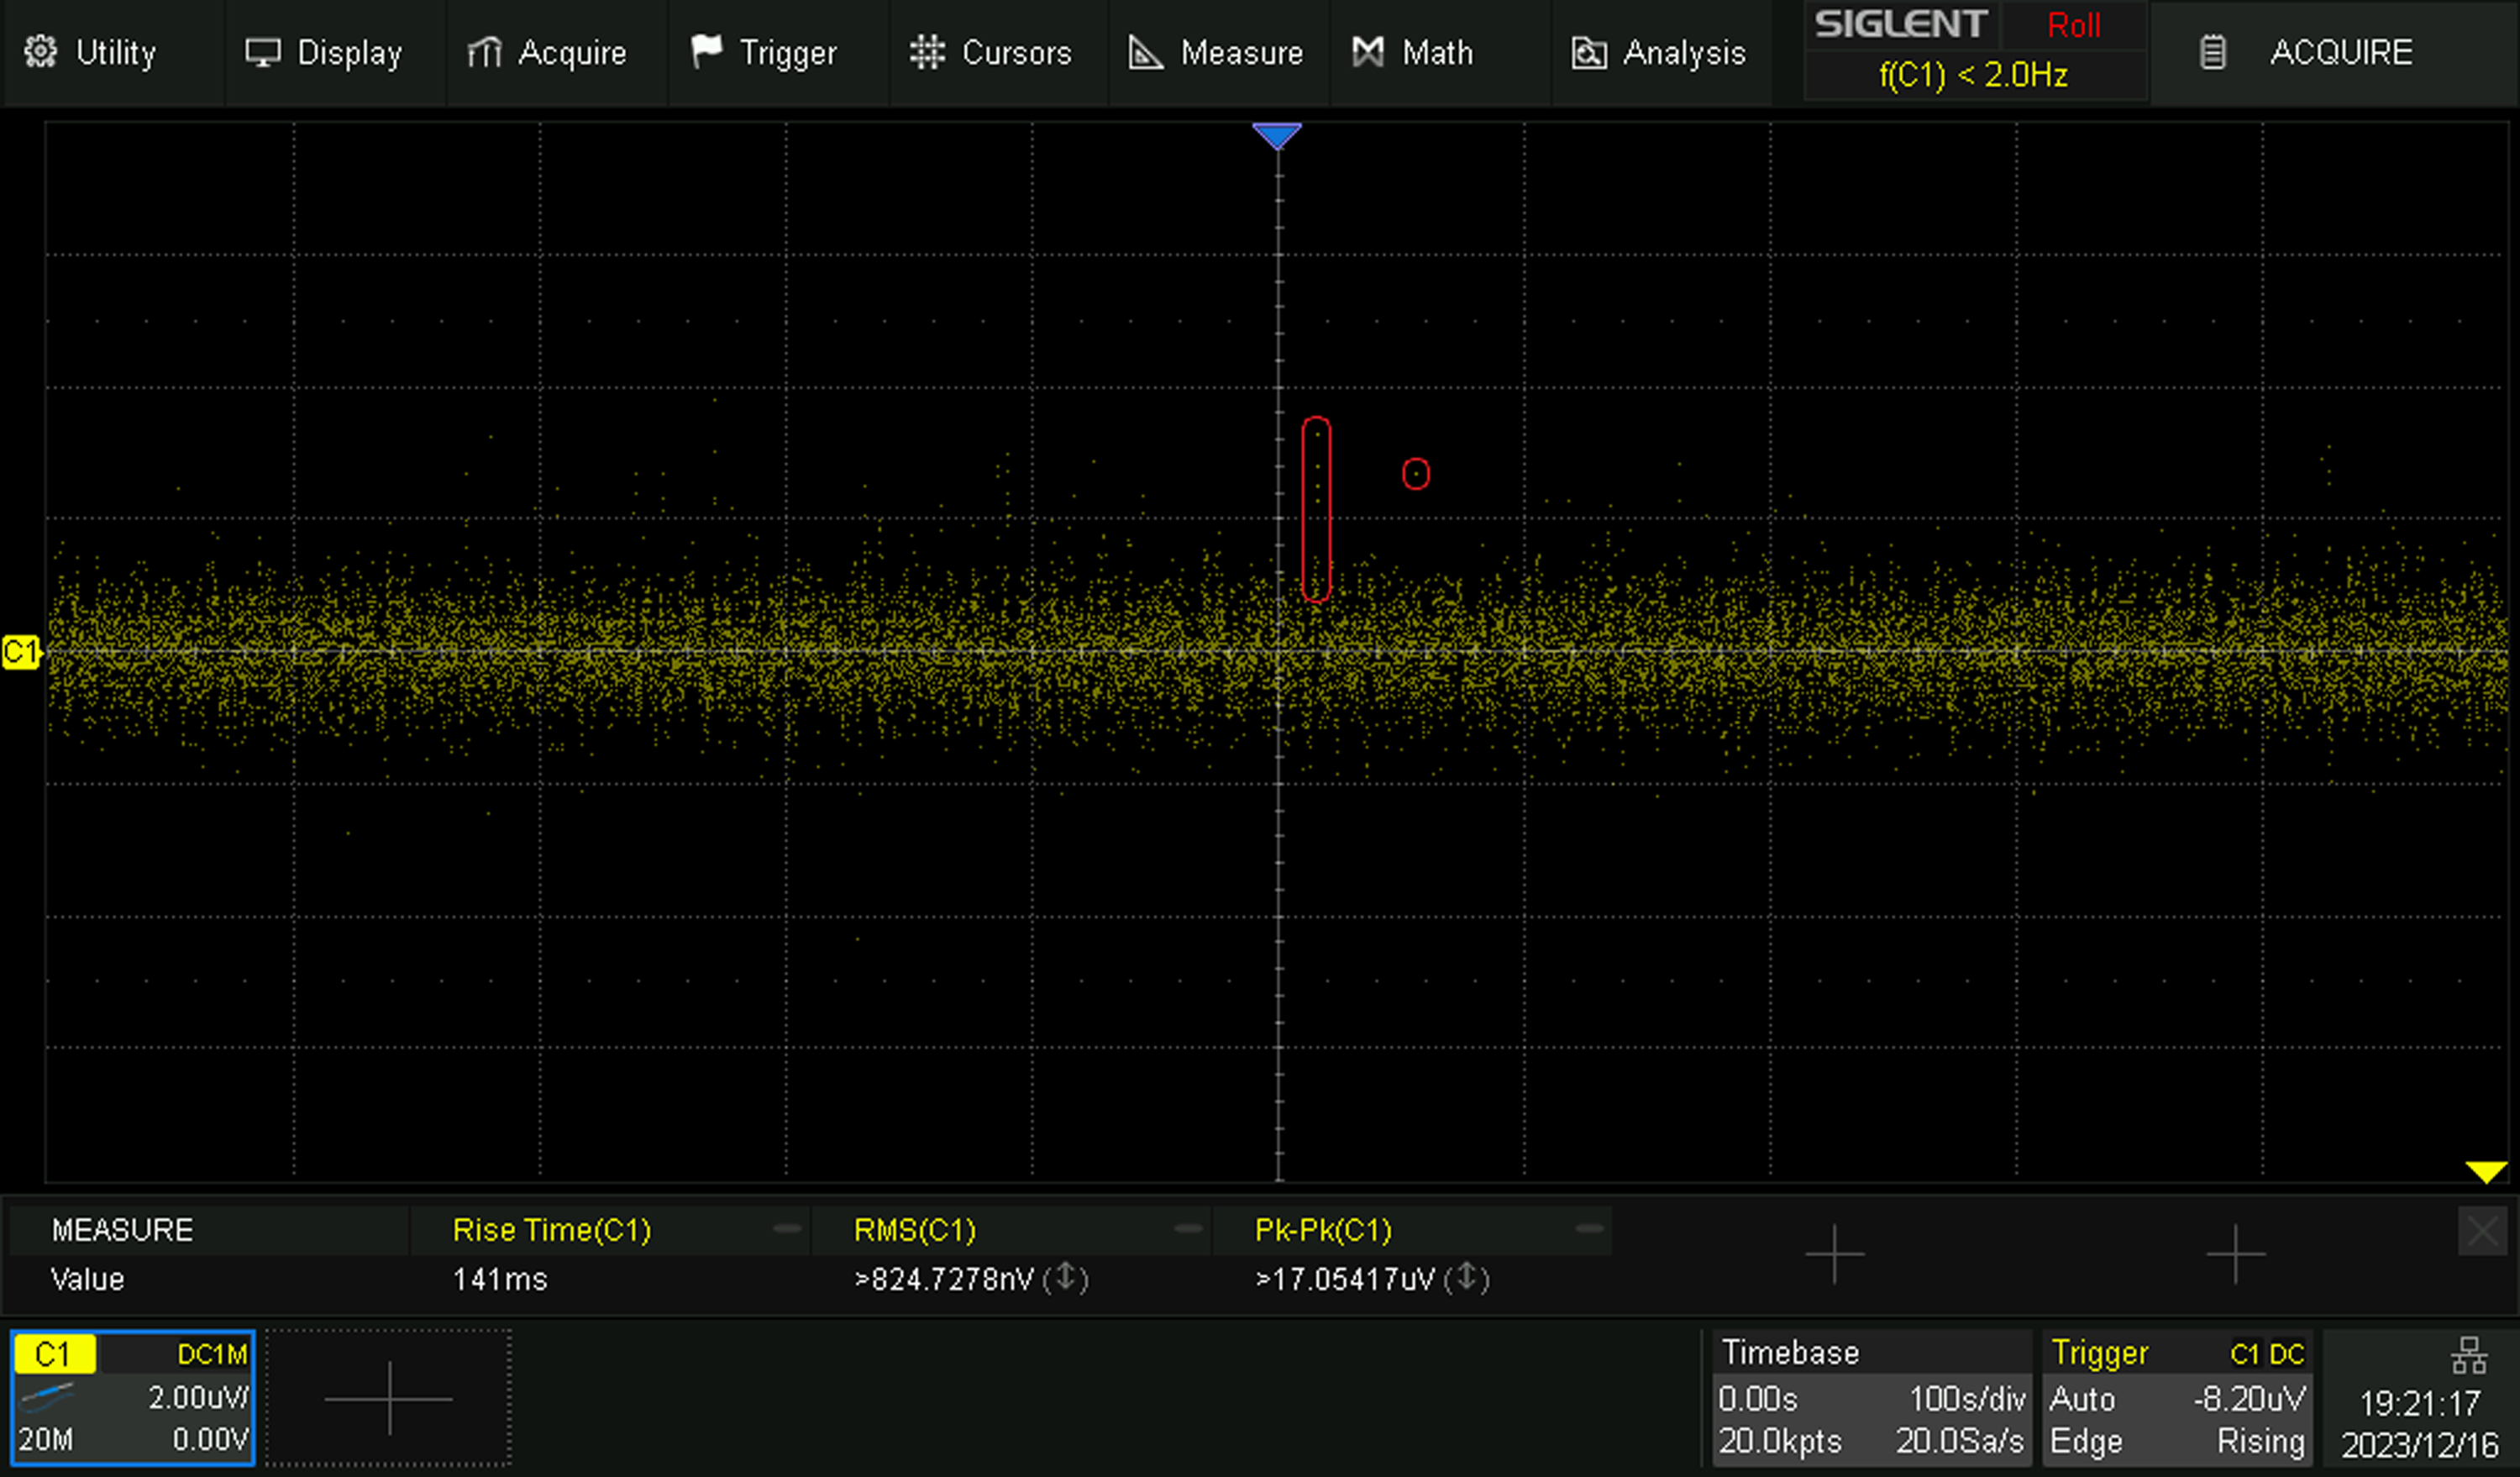Click the Utility gear icon

pos(41,52)
